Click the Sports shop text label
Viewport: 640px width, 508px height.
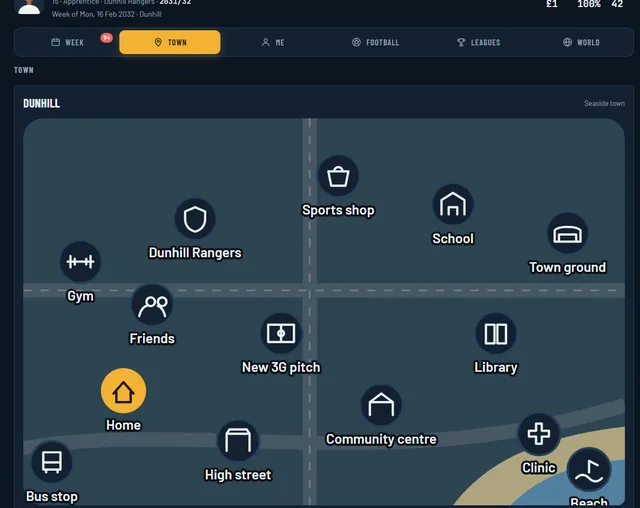[x=338, y=210]
